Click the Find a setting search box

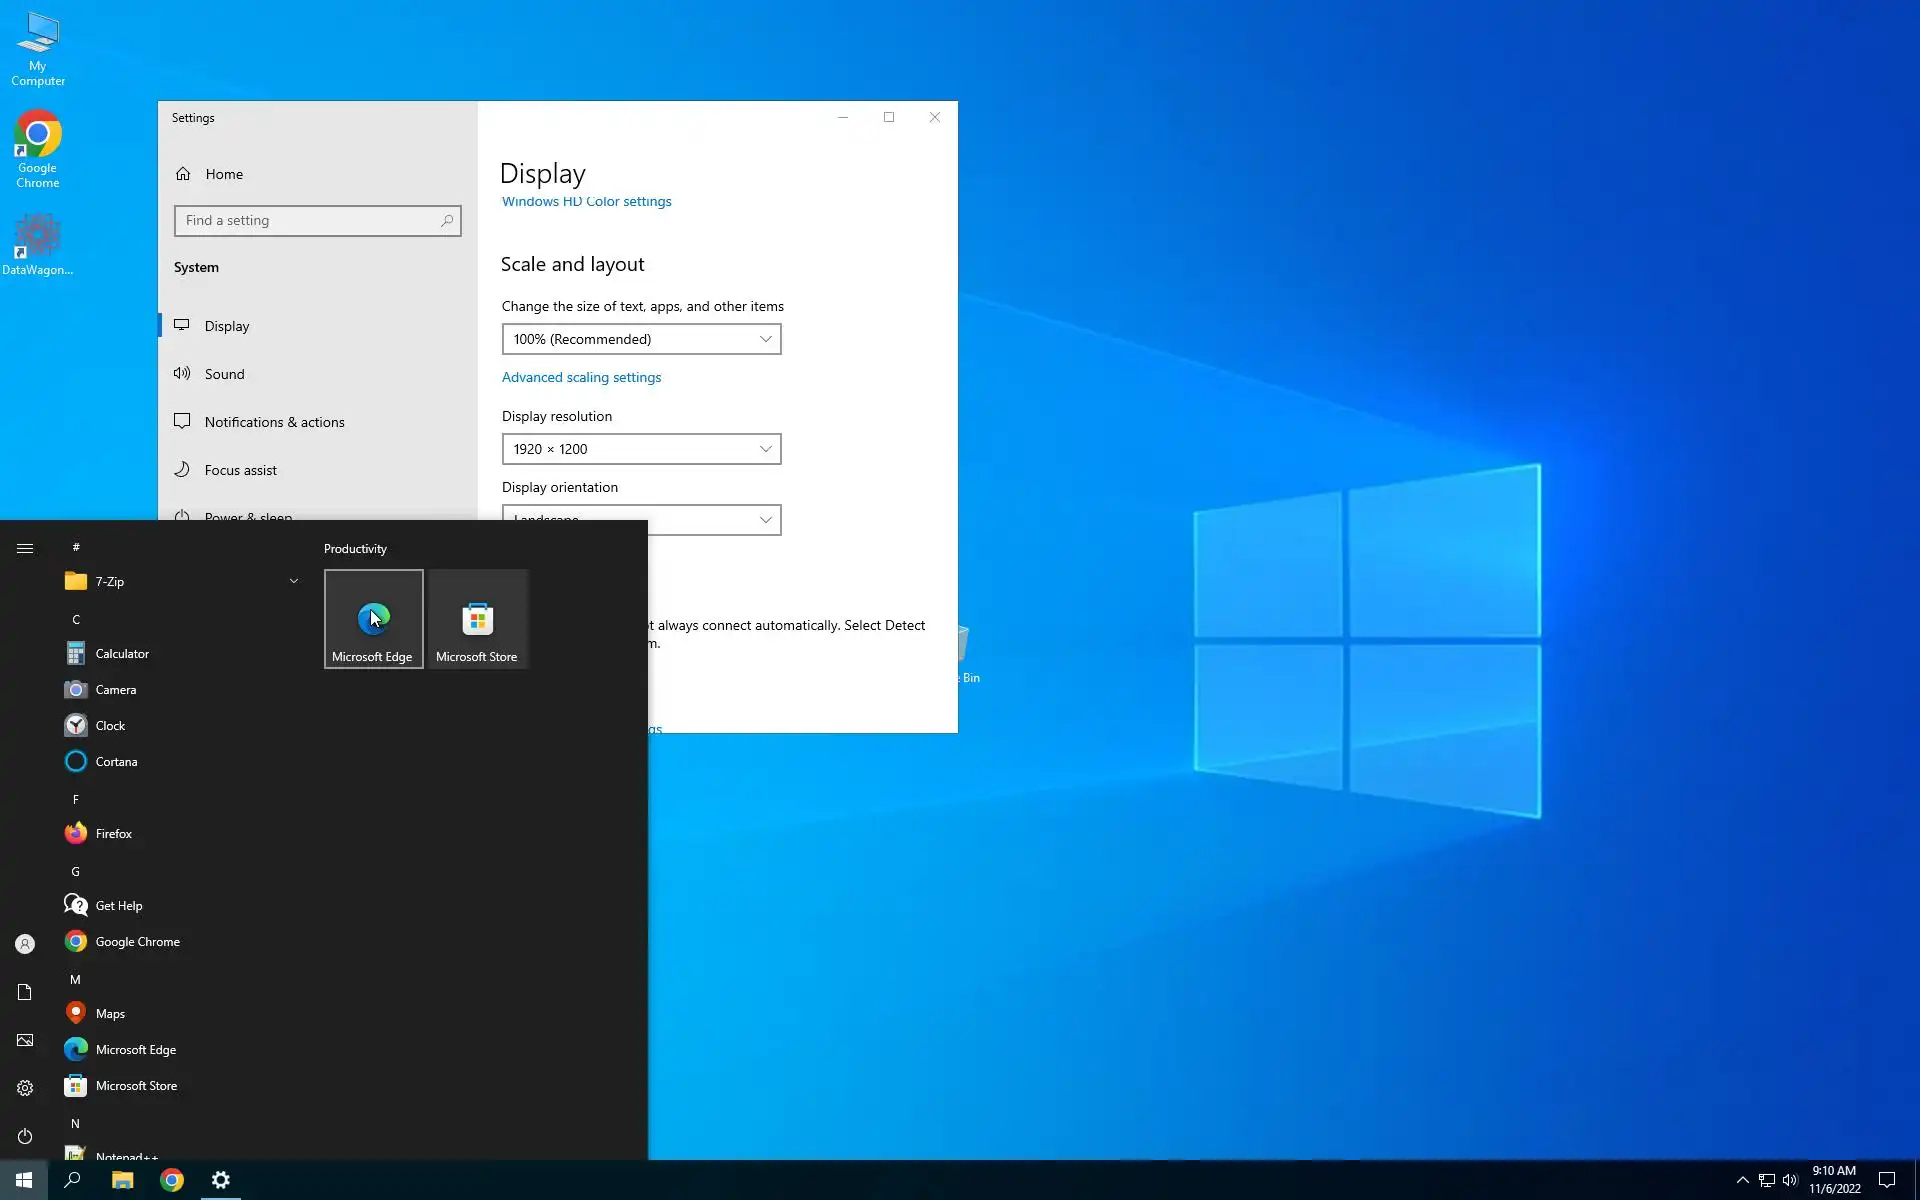[310, 221]
